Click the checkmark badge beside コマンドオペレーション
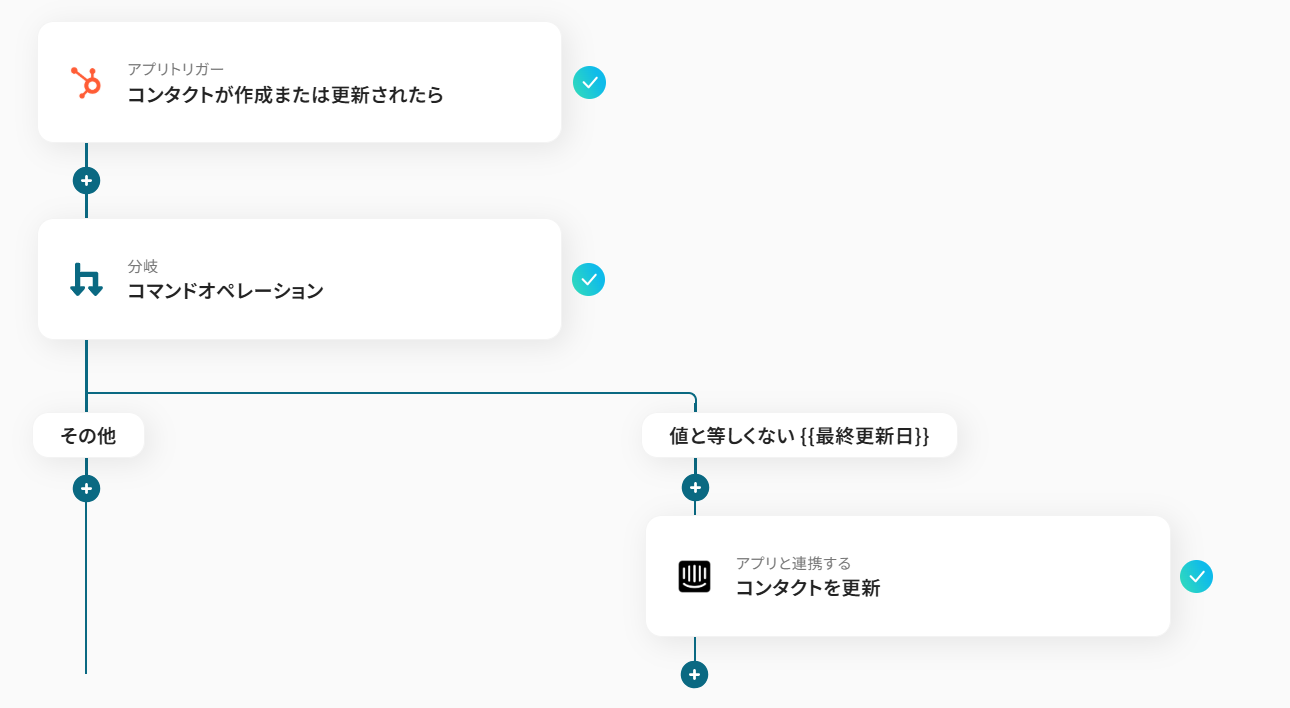The image size is (1290, 708). pos(589,279)
